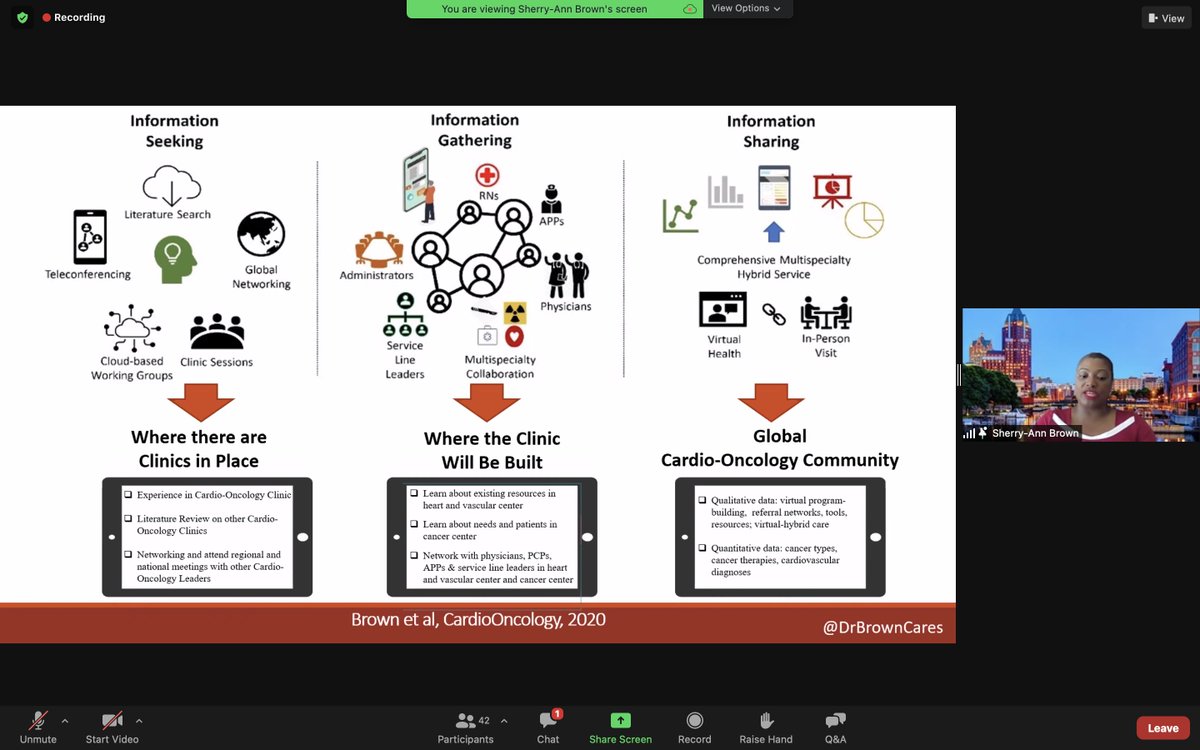Click the Virtual Health screen icon
The width and height of the screenshot is (1200, 750).
[x=723, y=310]
